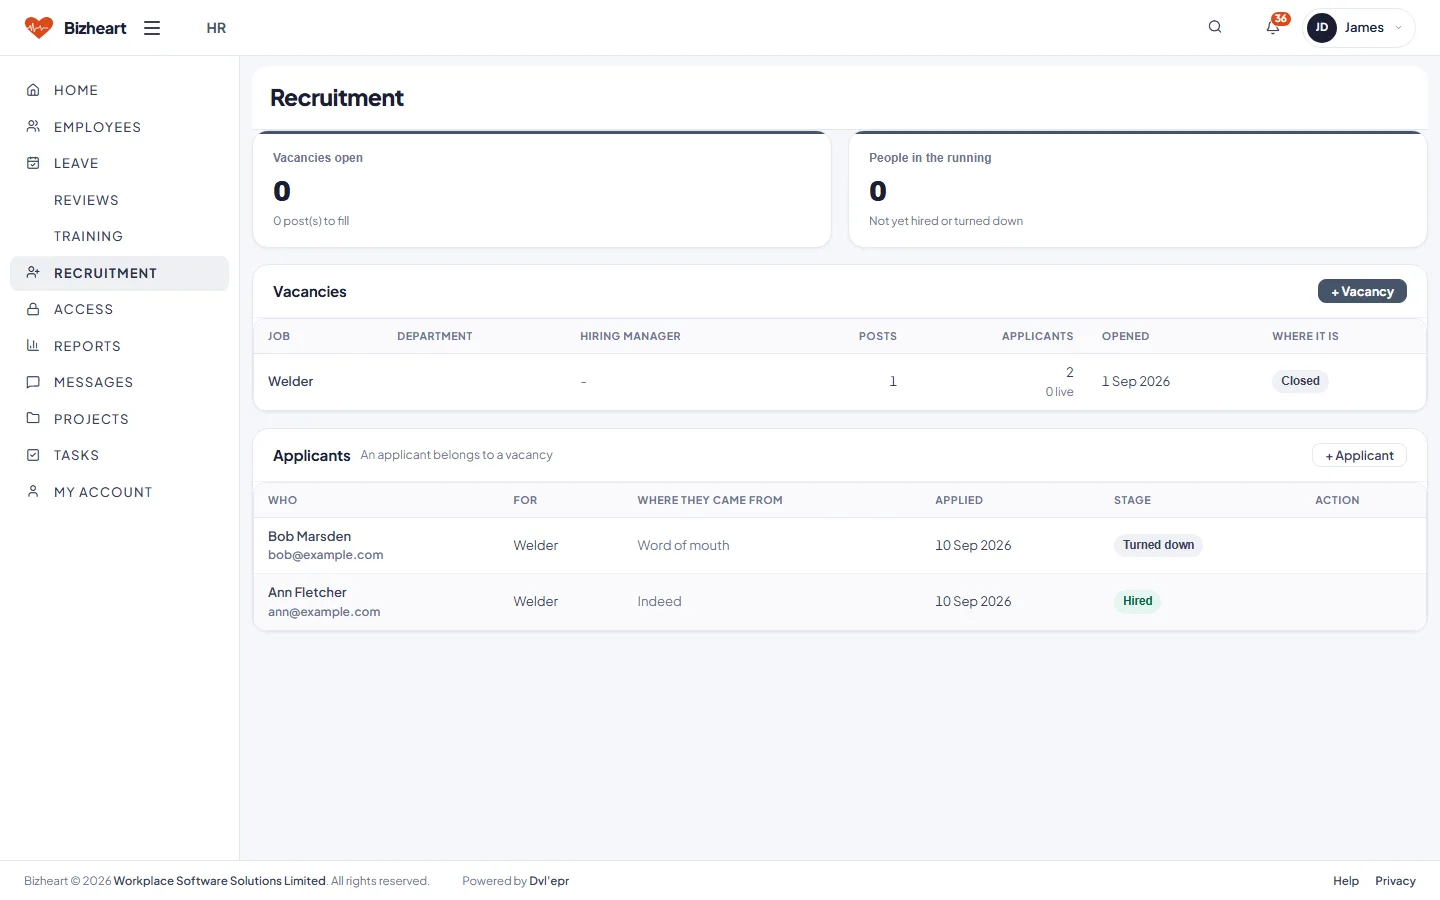Toggle the hamburger menu icon
This screenshot has height=900, width=1440.
click(152, 28)
